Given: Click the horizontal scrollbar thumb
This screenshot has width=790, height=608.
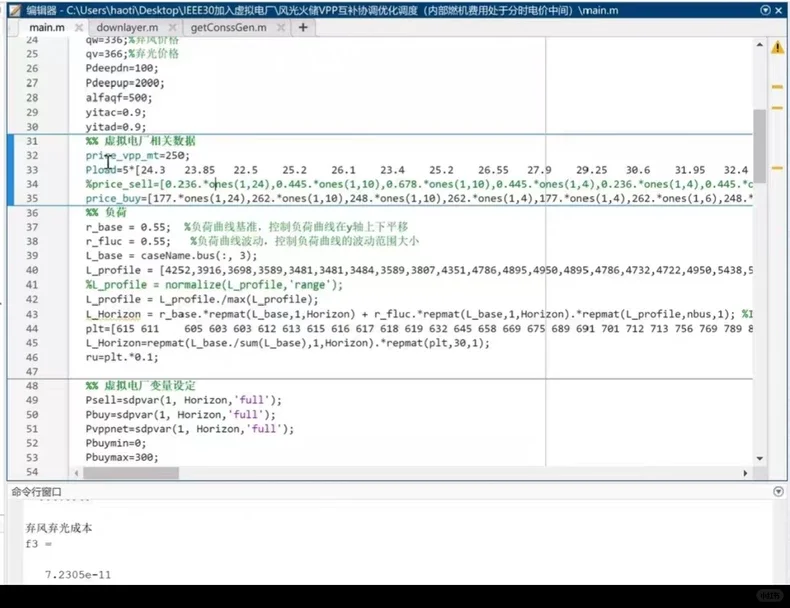Looking at the screenshot, I should pos(130,473).
